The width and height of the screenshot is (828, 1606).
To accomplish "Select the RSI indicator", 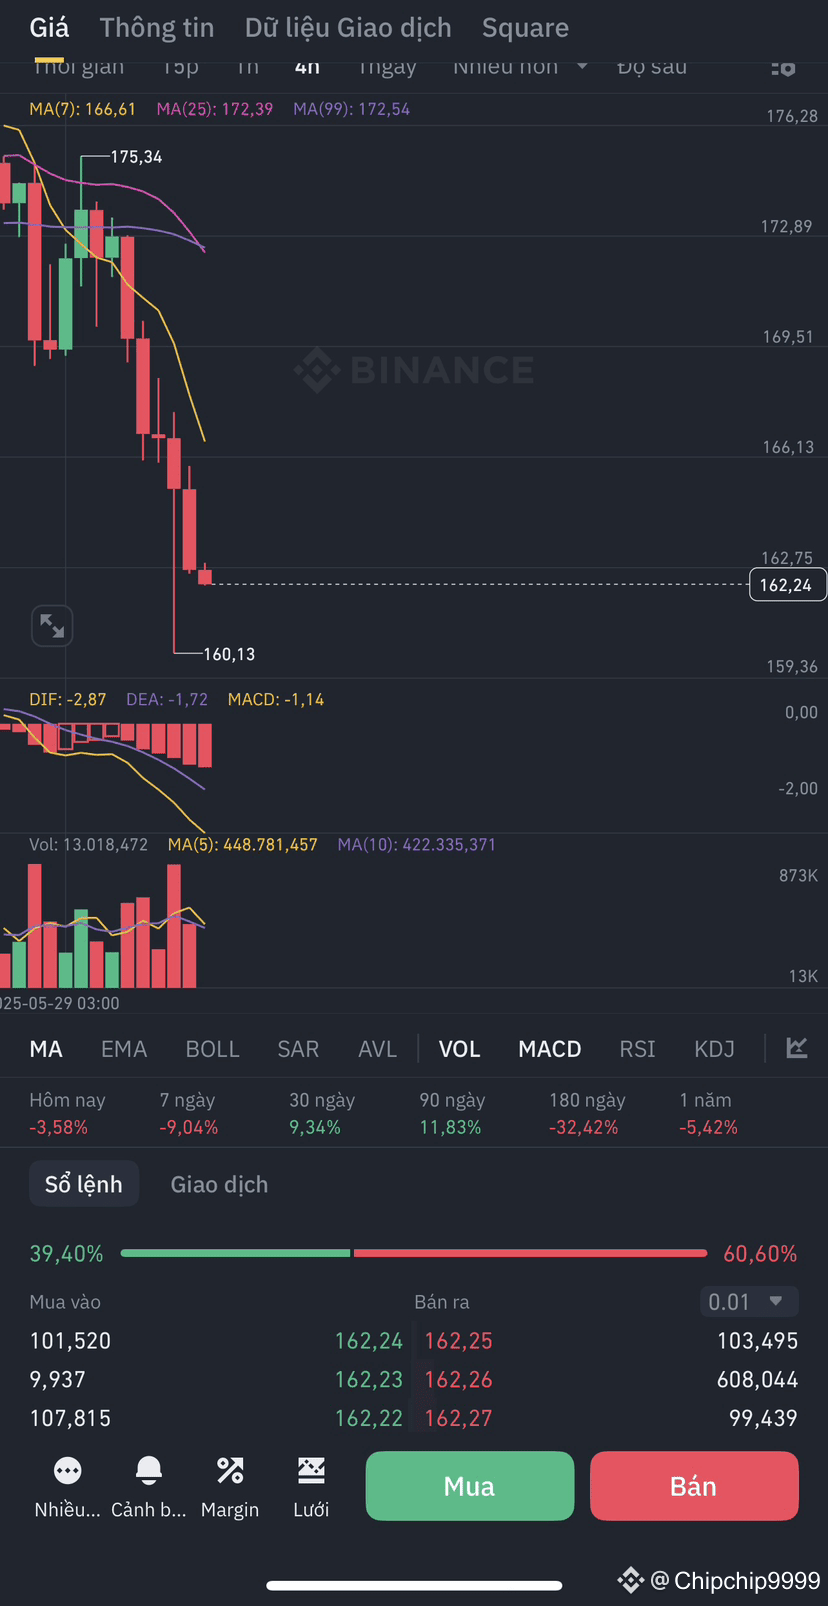I will (x=638, y=1049).
